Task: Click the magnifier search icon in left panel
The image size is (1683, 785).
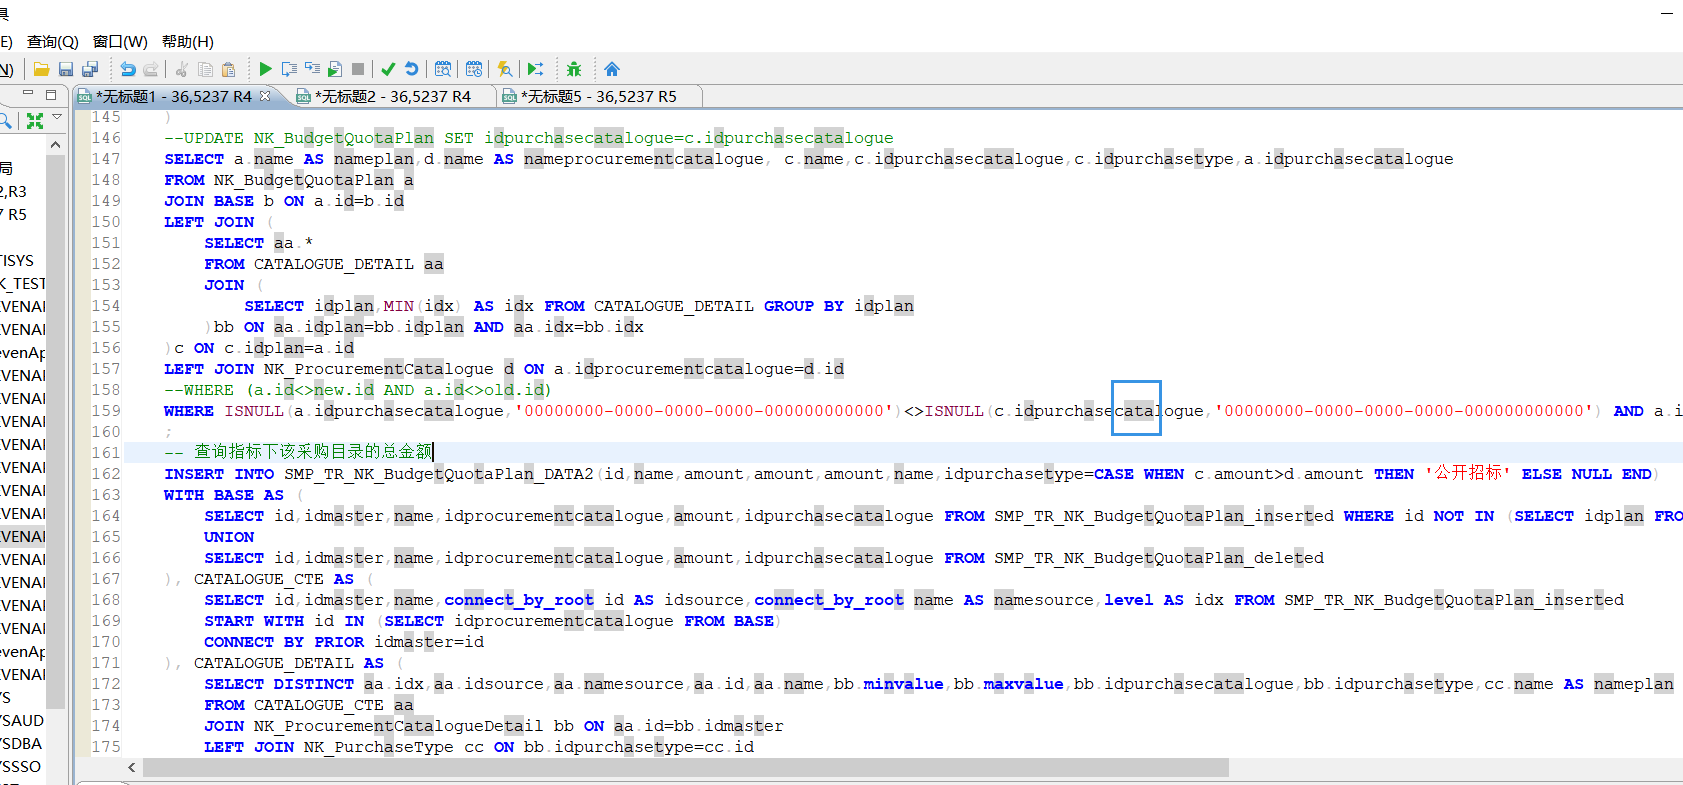Action: point(5,121)
